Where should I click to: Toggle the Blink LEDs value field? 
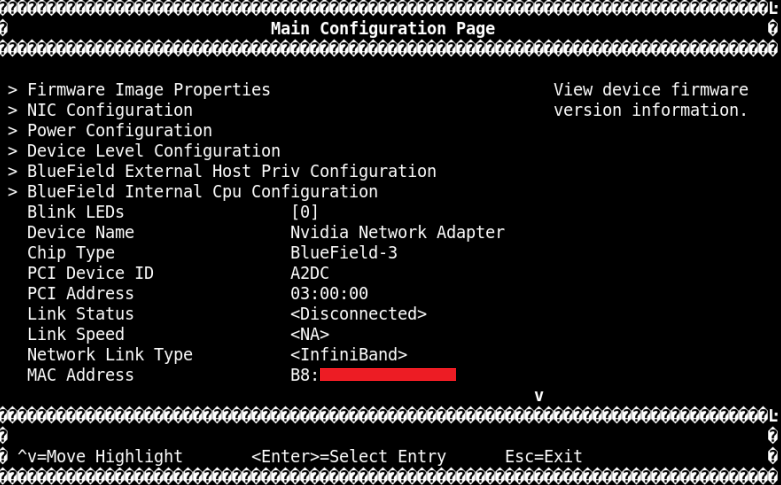[x=304, y=212]
